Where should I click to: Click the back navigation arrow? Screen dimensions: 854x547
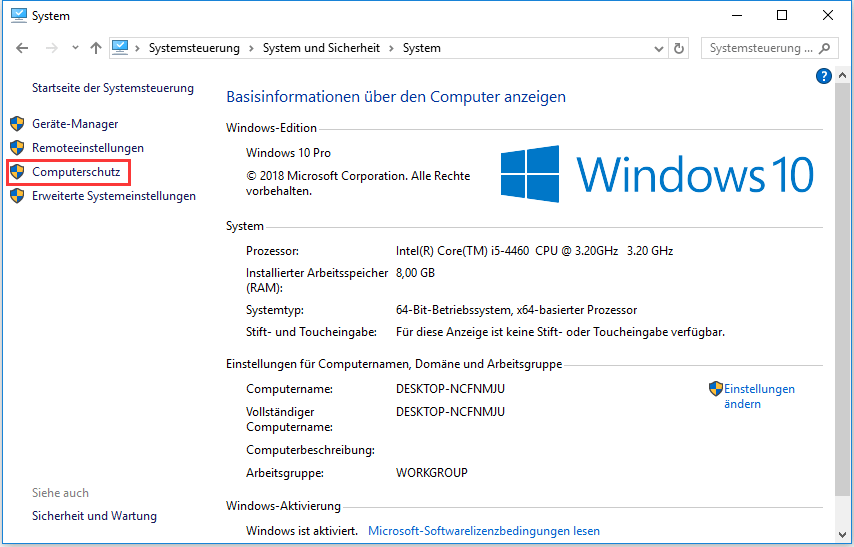(22, 48)
